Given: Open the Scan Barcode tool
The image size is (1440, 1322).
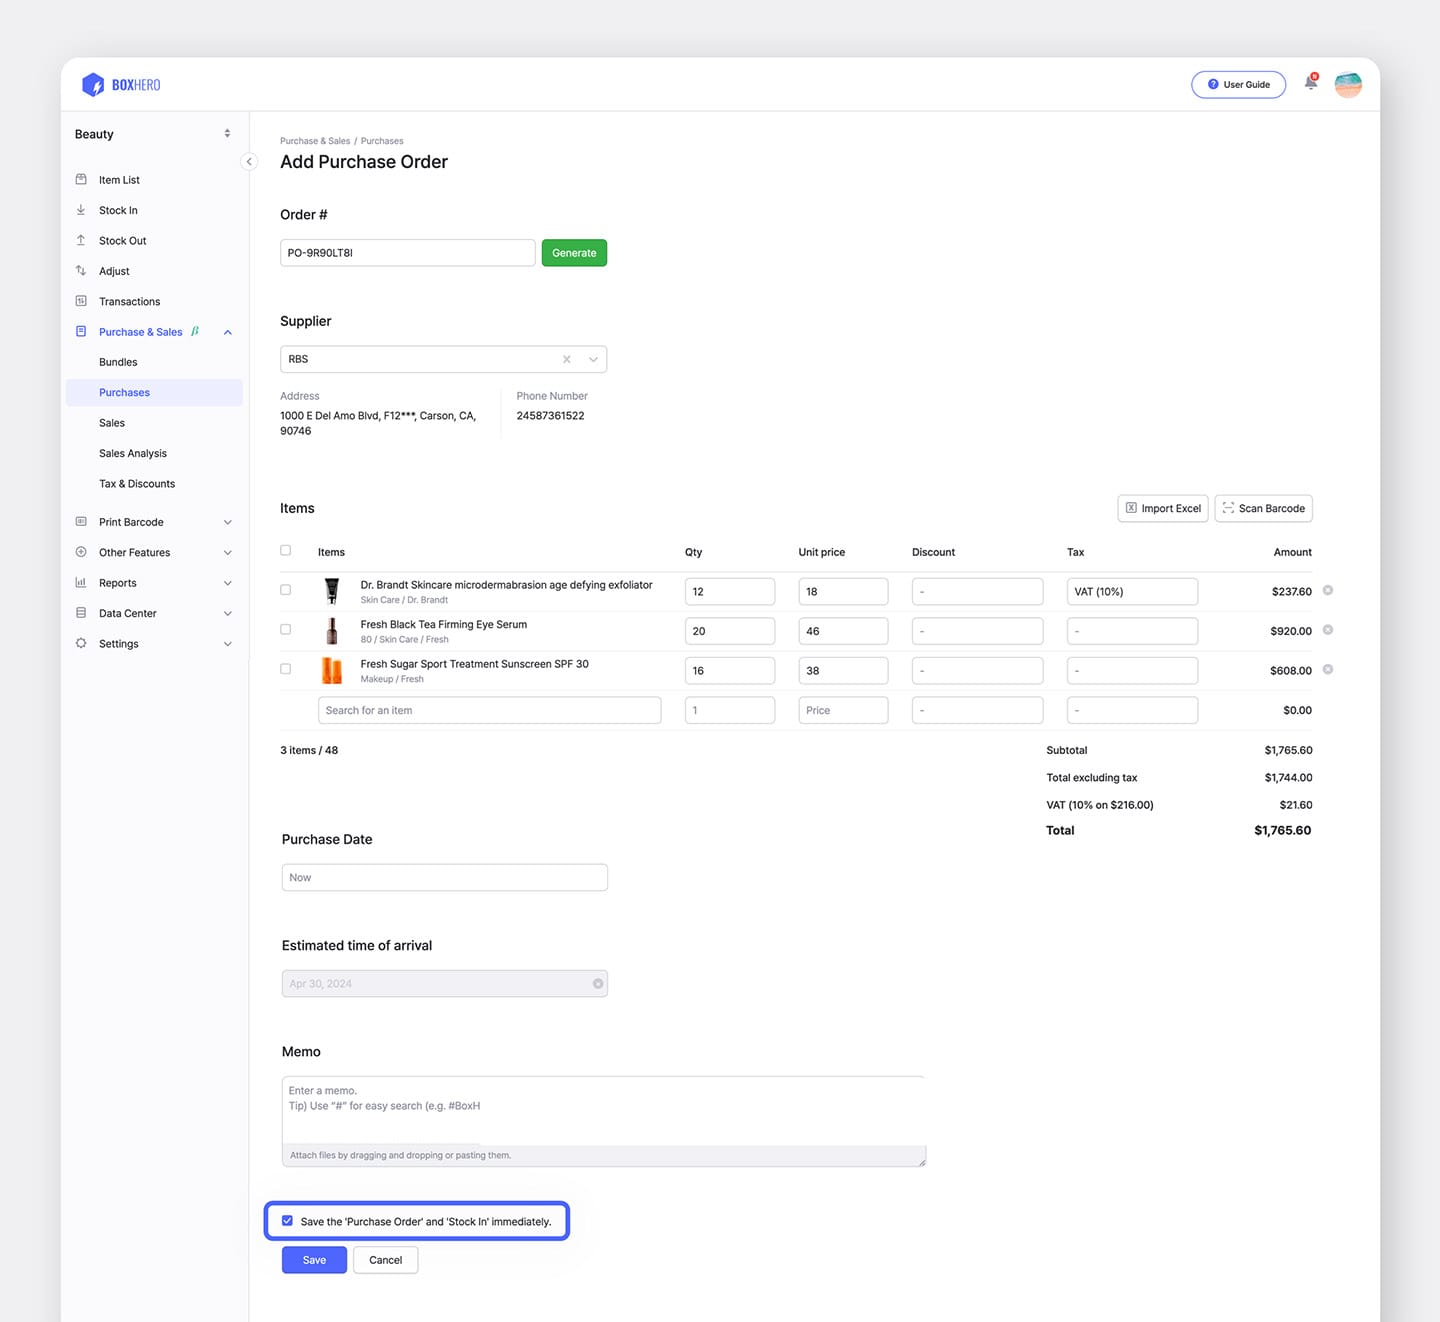Looking at the screenshot, I should (1263, 508).
